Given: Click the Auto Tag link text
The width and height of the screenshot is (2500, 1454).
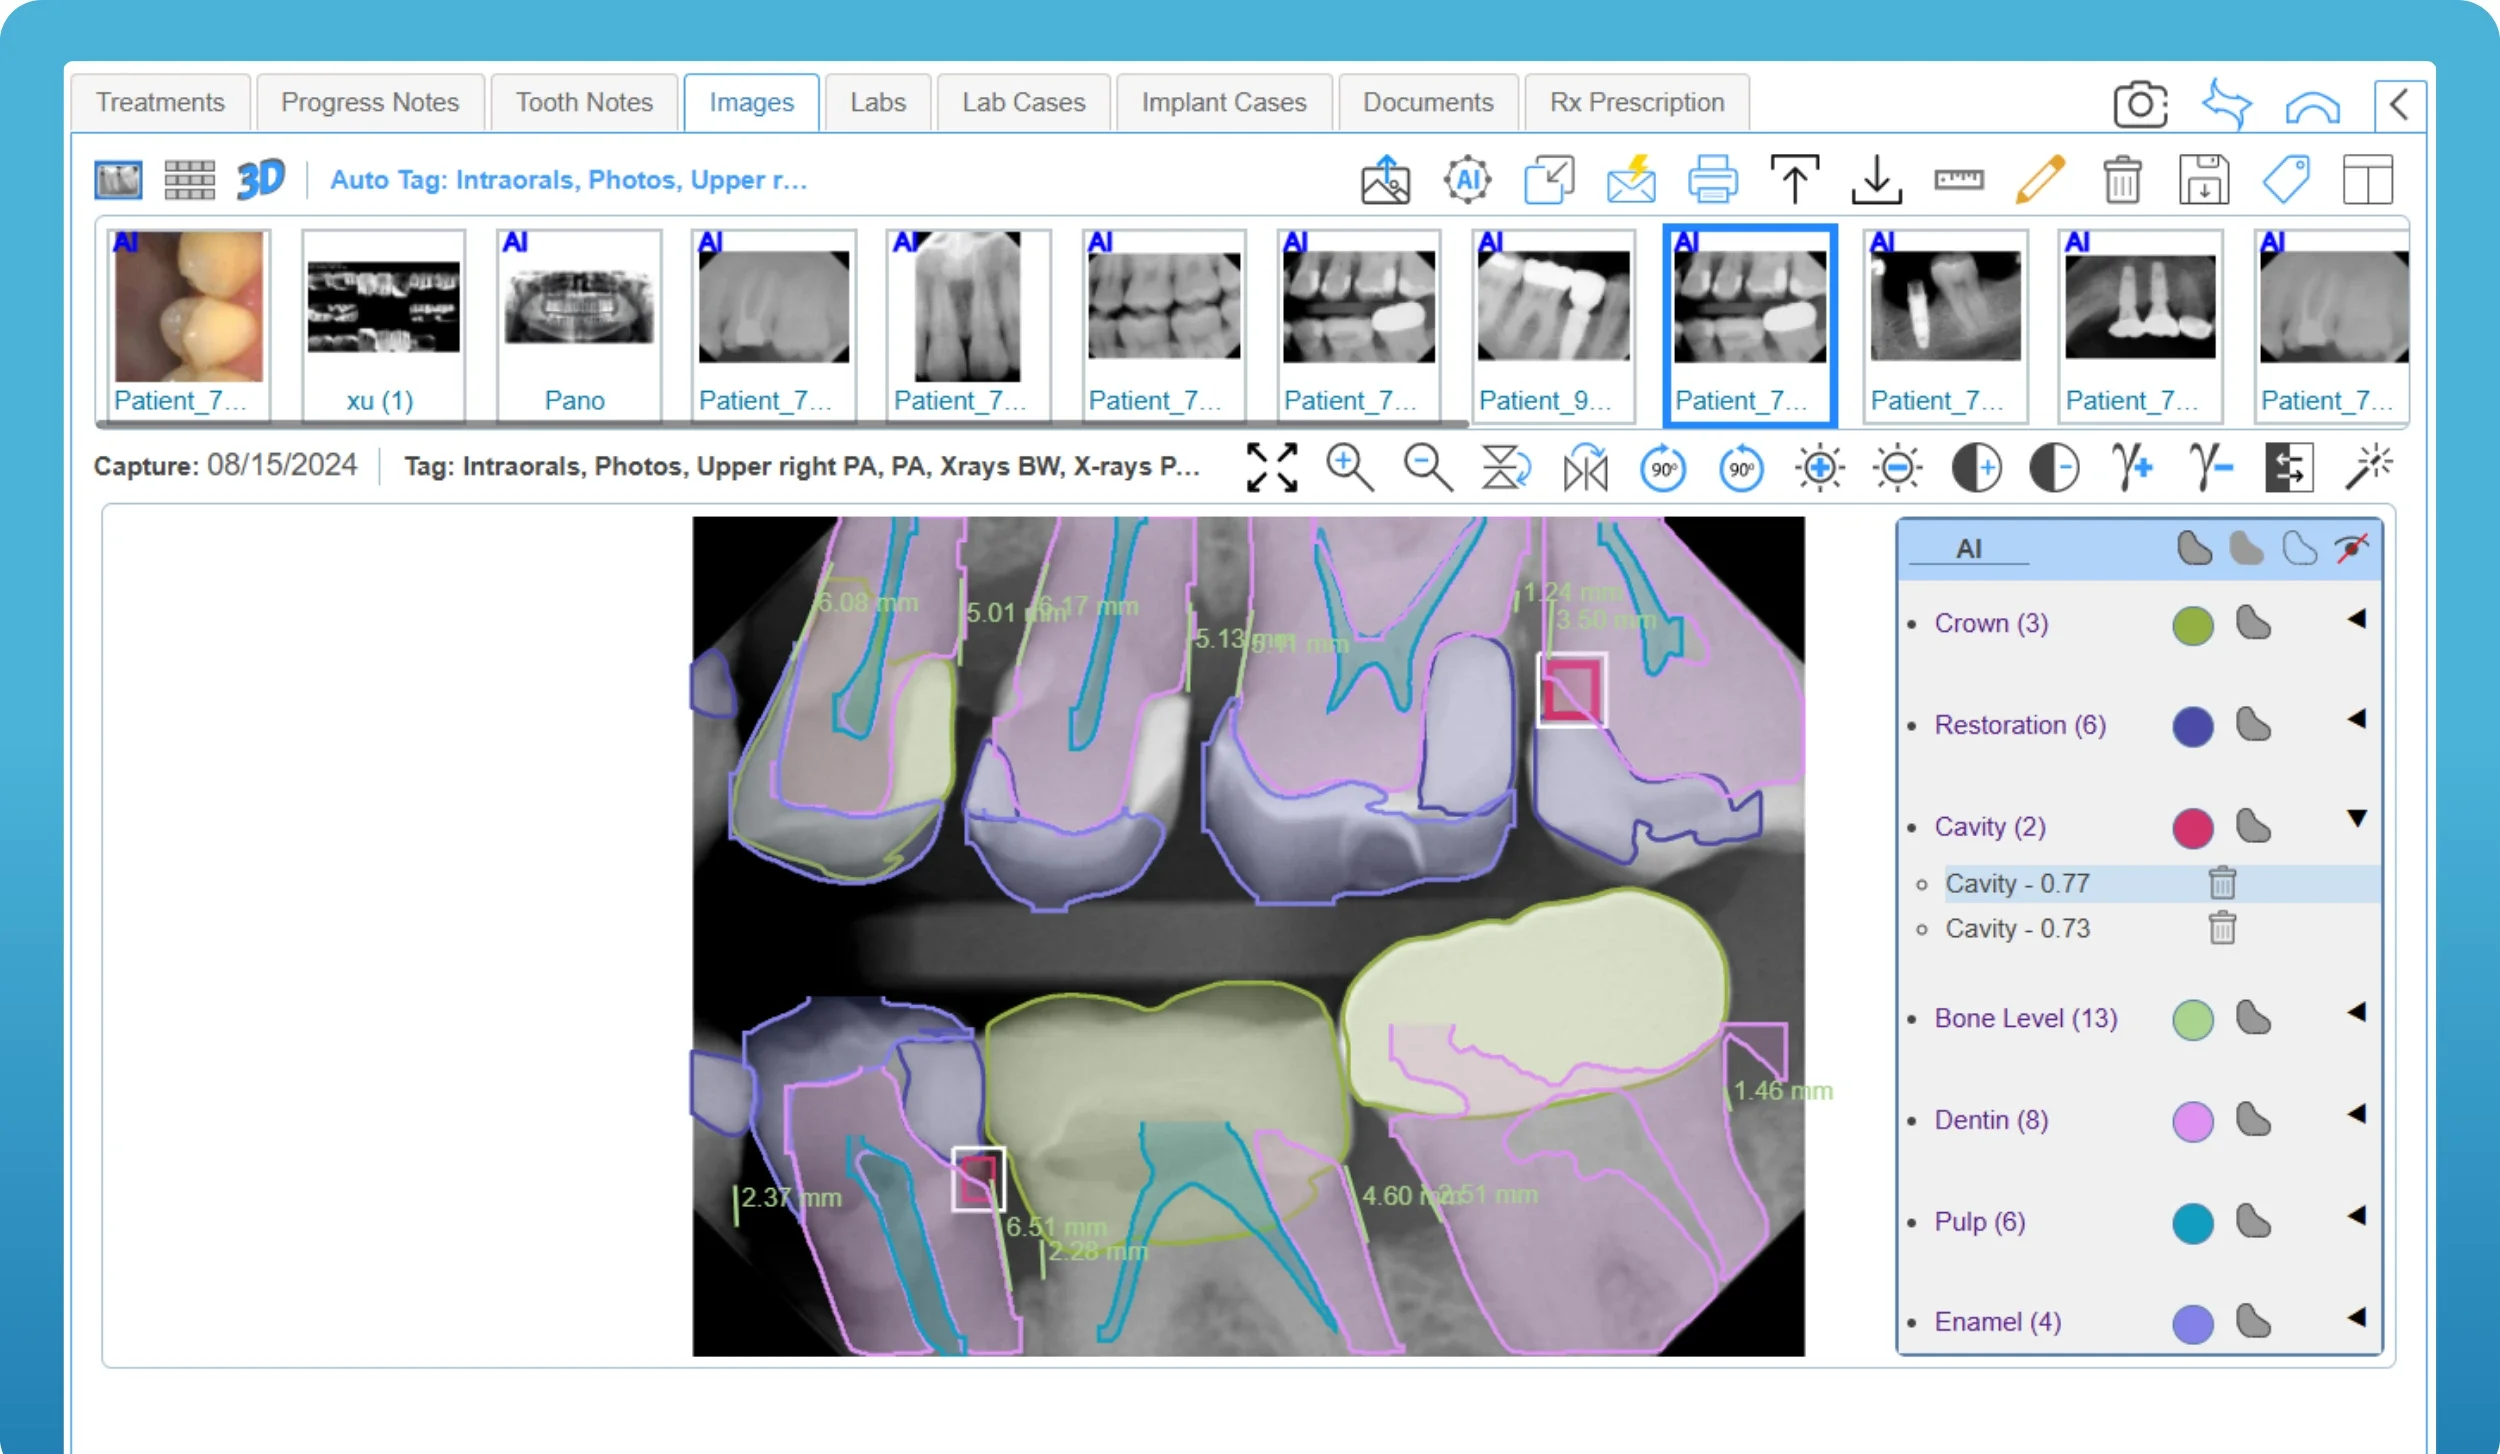Looking at the screenshot, I should click(568, 180).
